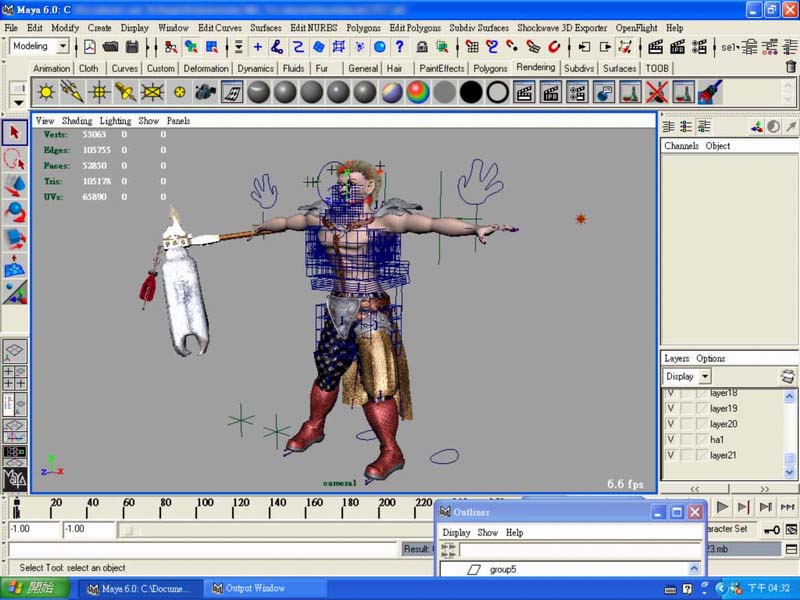
Task: Open the shelf menu black down-arrow
Action: 19,103
